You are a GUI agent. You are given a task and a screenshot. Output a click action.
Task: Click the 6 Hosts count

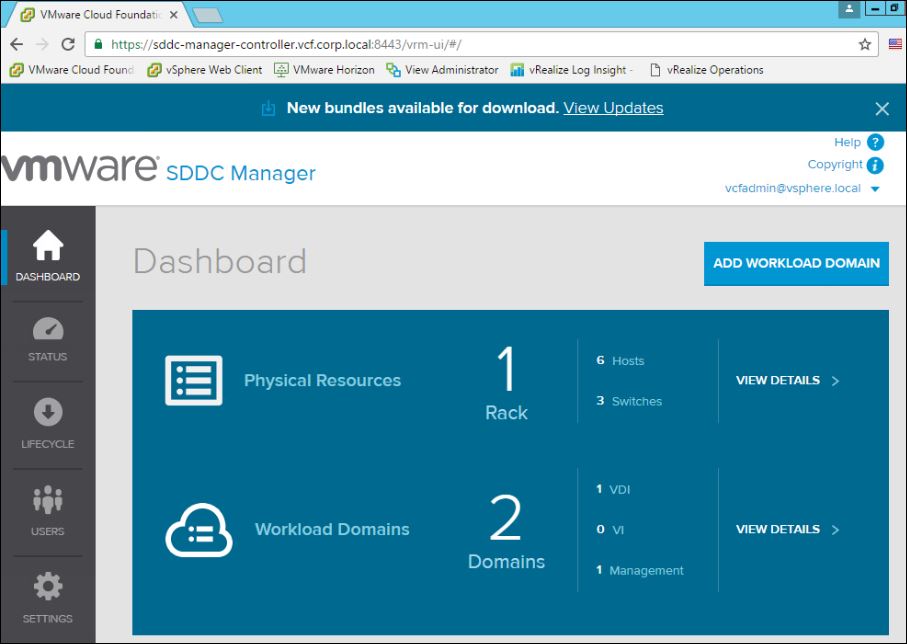click(620, 360)
